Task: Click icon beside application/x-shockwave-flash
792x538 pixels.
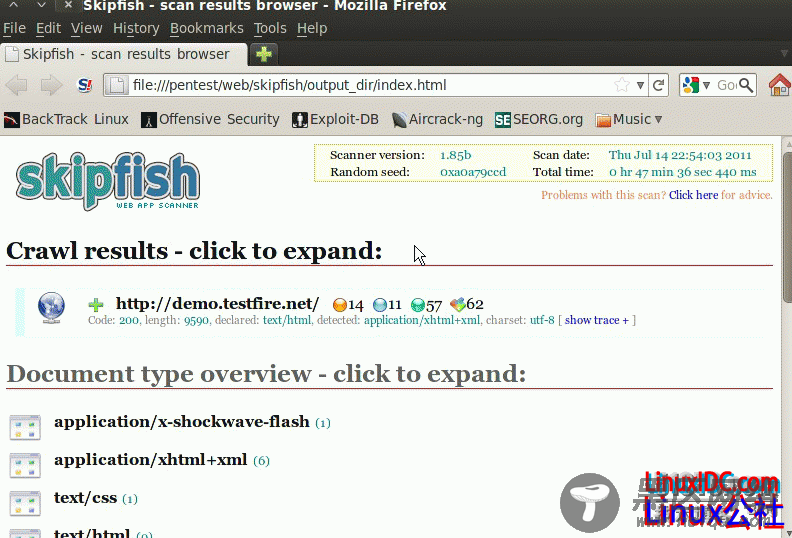Action: [25, 427]
